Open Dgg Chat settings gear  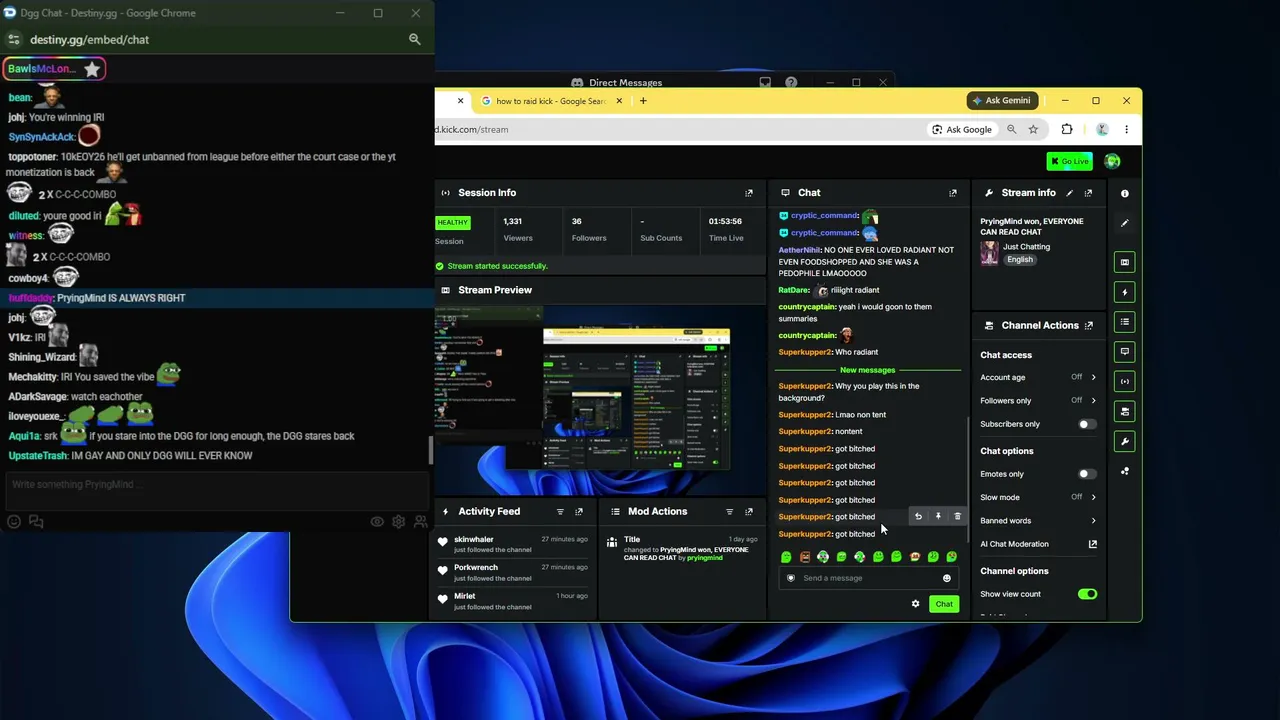click(399, 521)
